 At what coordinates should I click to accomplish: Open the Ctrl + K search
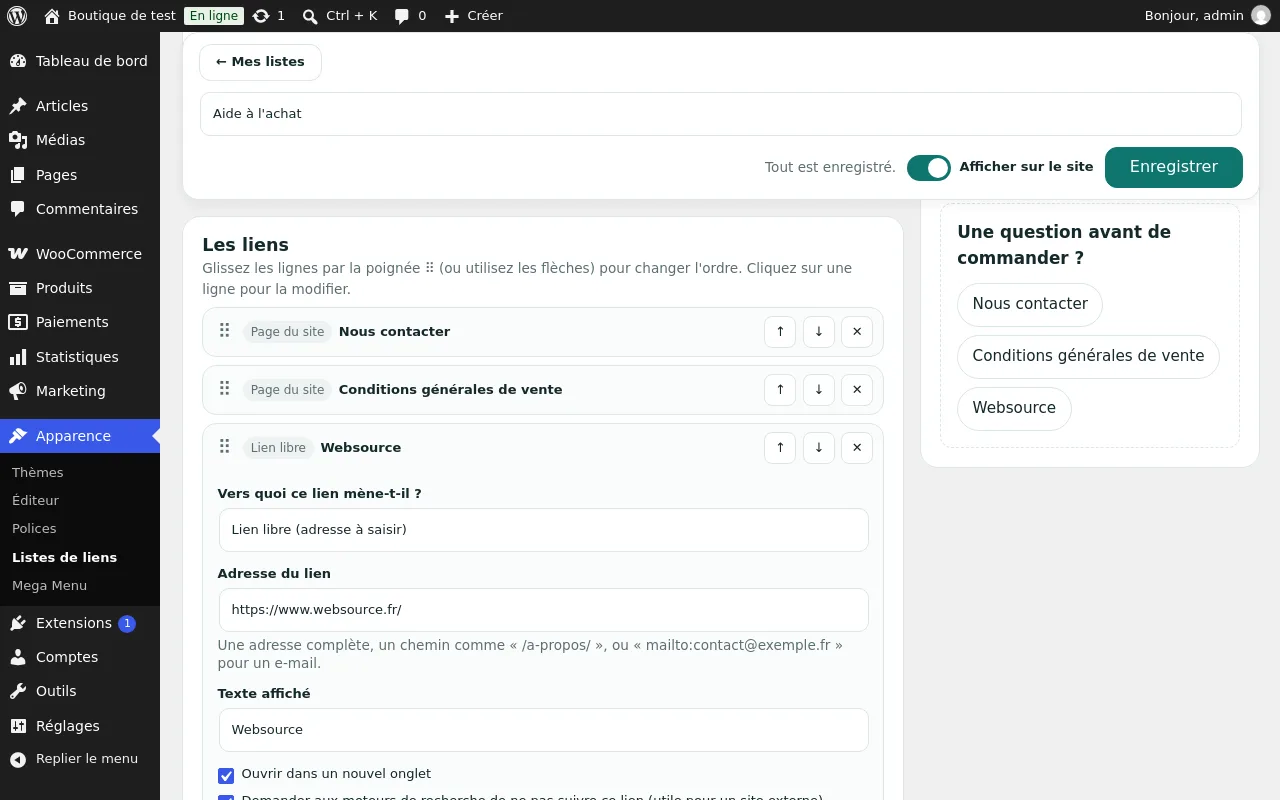pos(340,16)
